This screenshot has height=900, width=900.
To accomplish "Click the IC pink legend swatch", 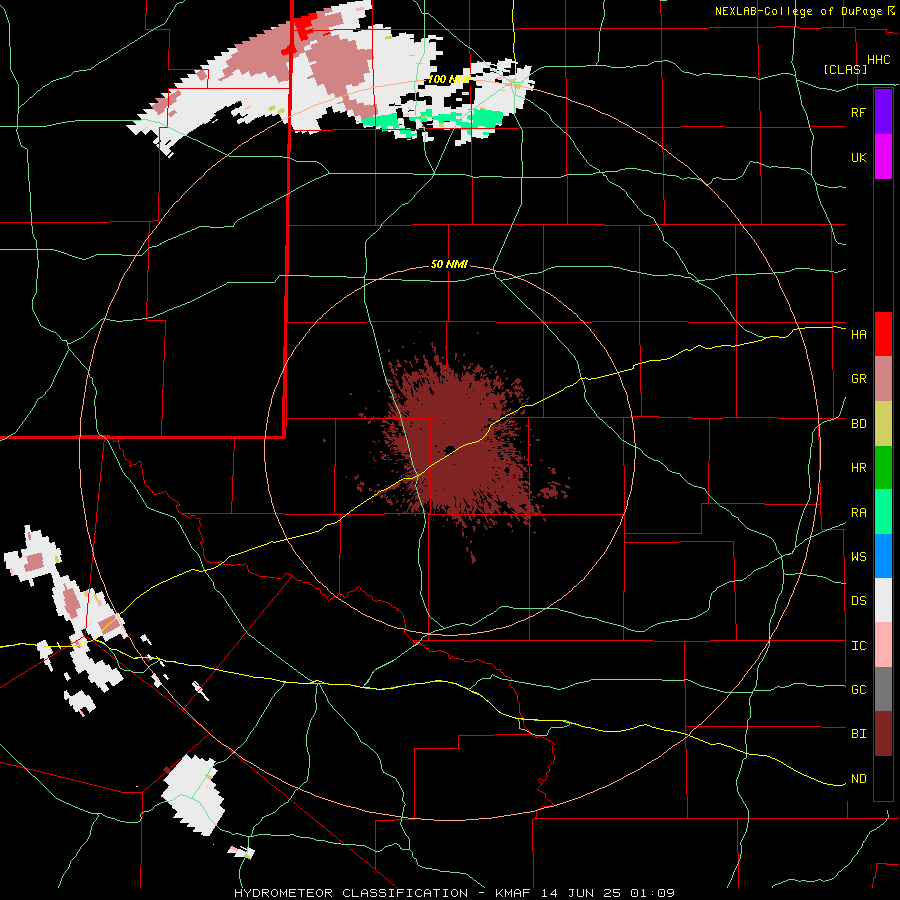I will (883, 645).
